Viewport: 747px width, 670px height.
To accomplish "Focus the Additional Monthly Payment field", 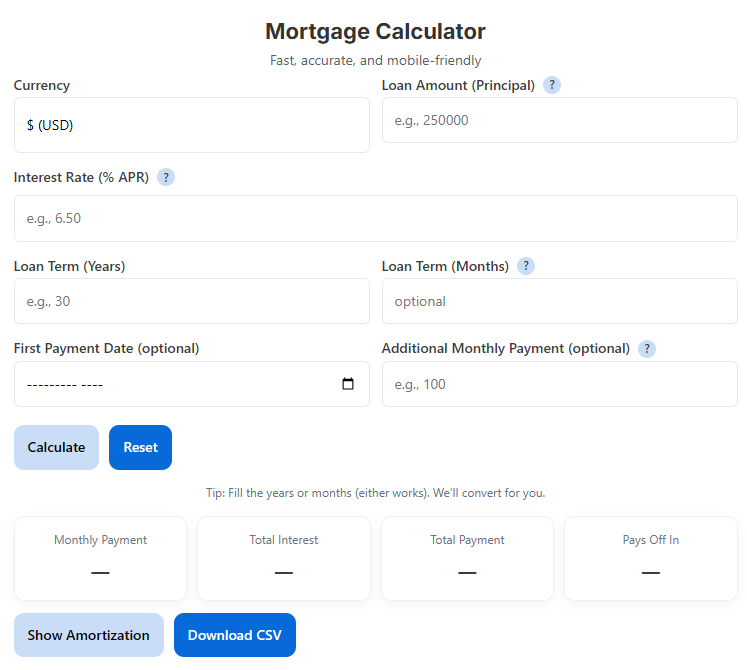I will click(x=559, y=384).
